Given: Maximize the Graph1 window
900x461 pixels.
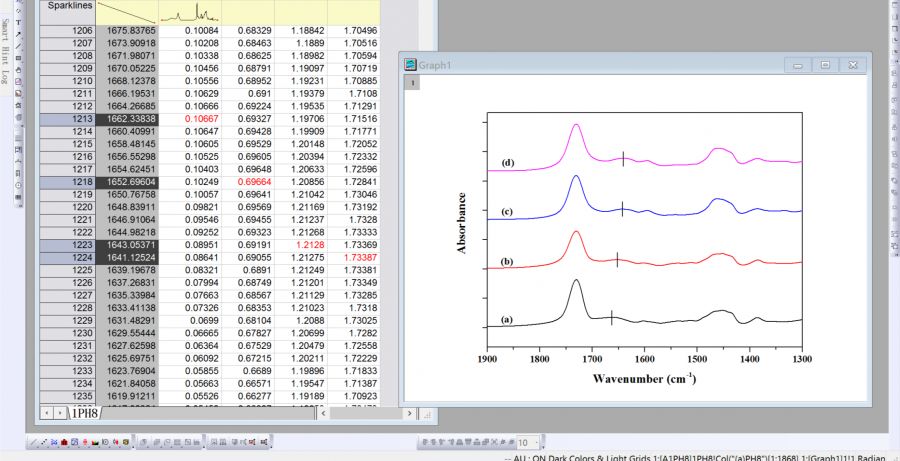Looking at the screenshot, I should pyautogui.click(x=825, y=65).
